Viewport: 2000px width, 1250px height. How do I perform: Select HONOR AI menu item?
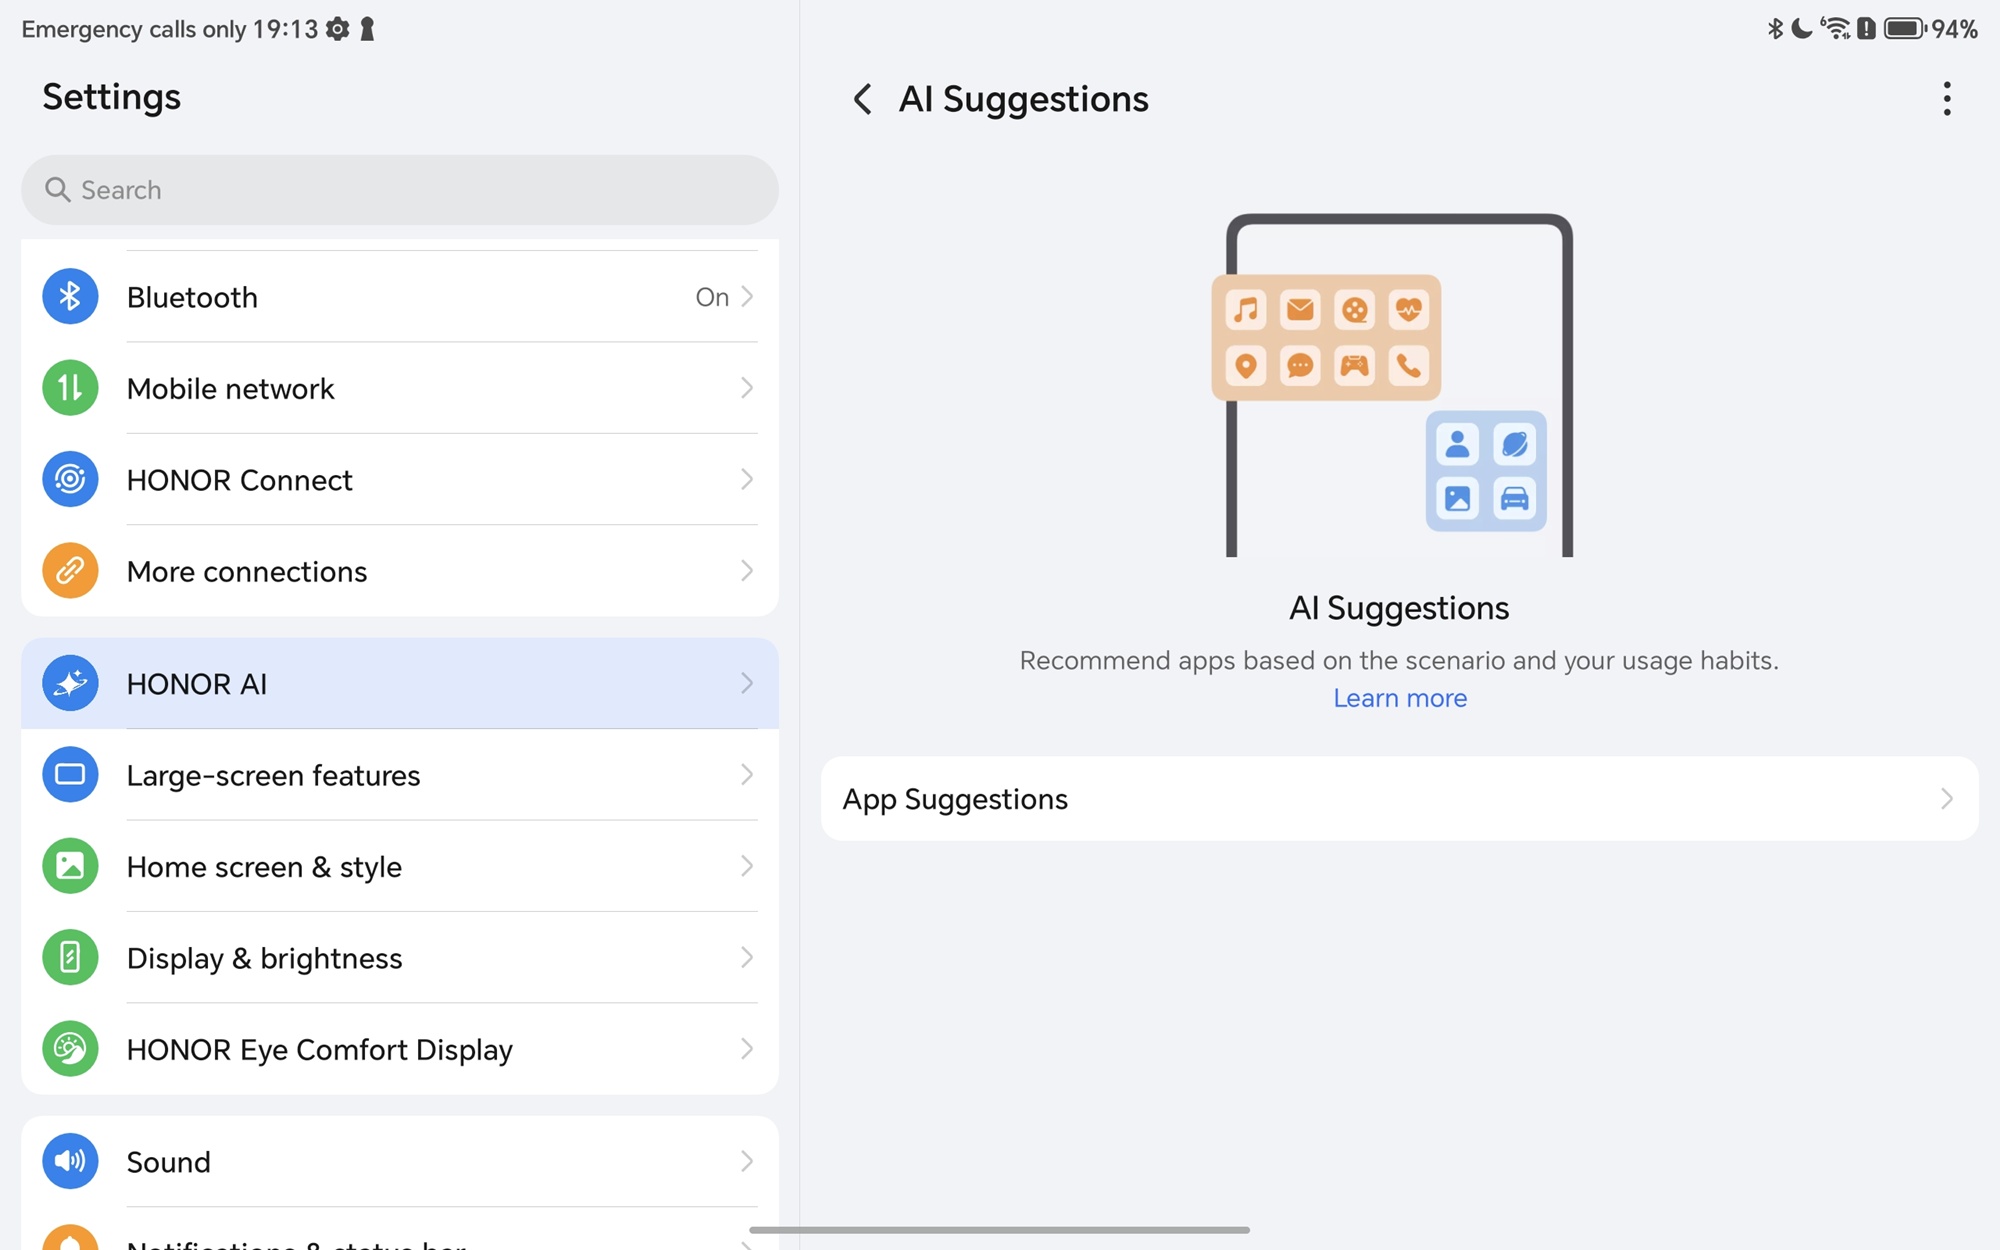[400, 684]
